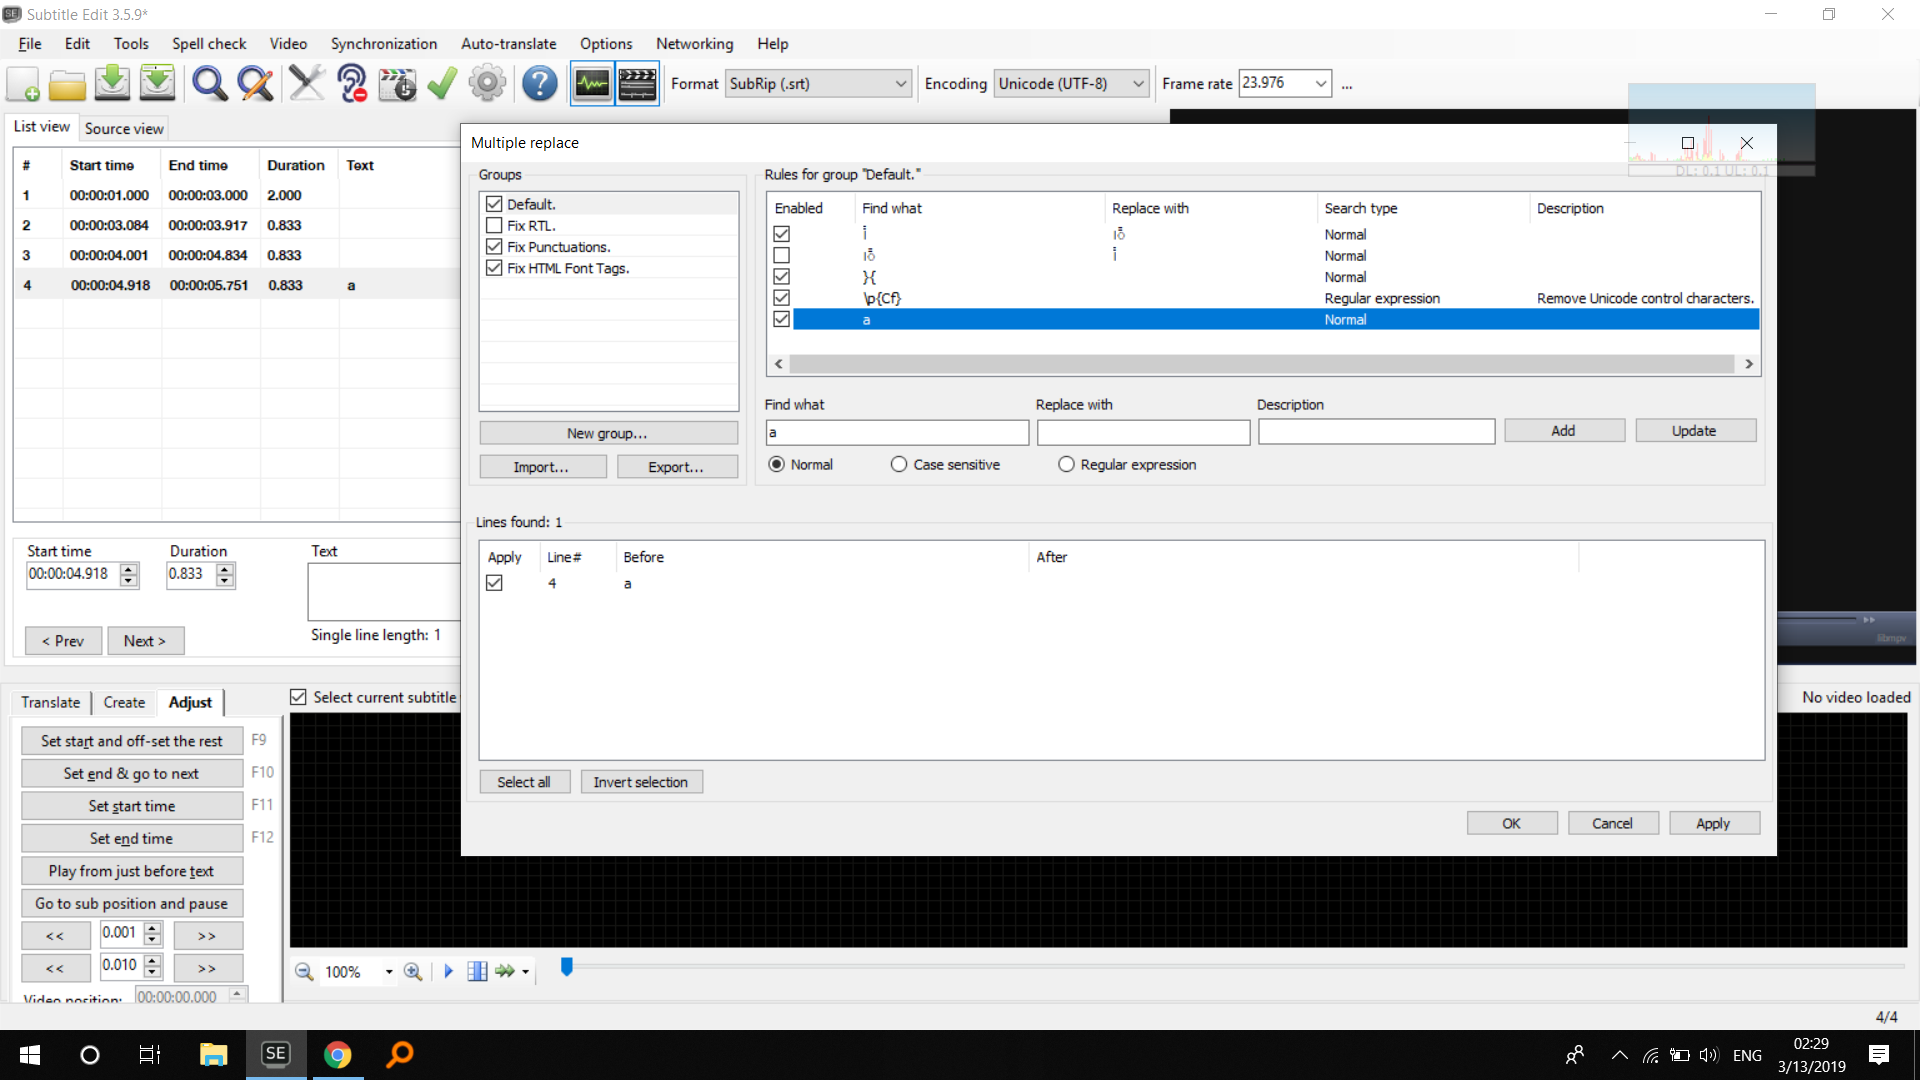Open Help with the question mark icon
This screenshot has height=1080, width=1920.
click(539, 84)
